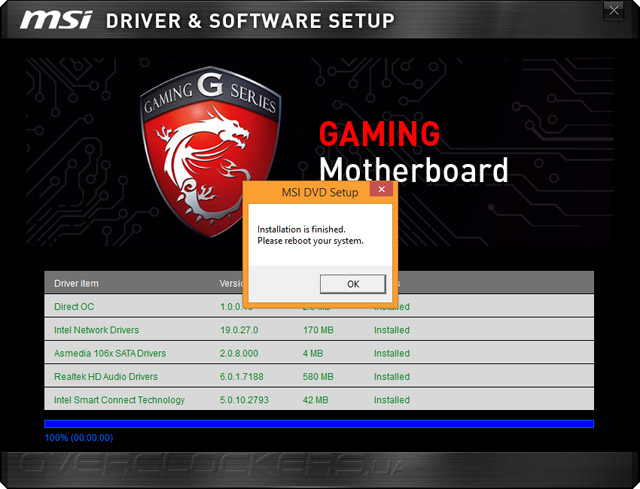Select the Realtek HD Audio Drivers row
This screenshot has width=640, height=489.
click(x=319, y=376)
